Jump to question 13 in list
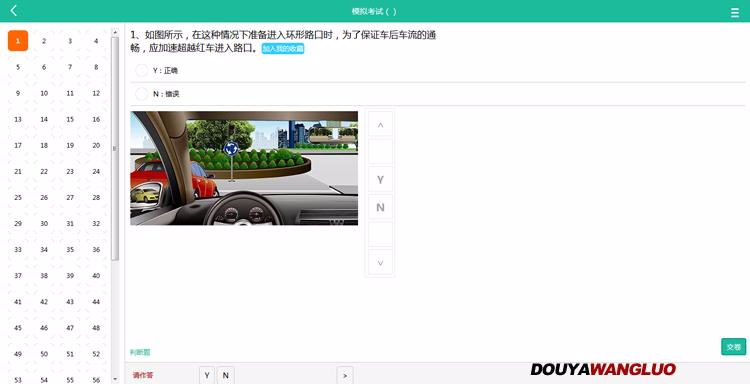 coord(18,119)
